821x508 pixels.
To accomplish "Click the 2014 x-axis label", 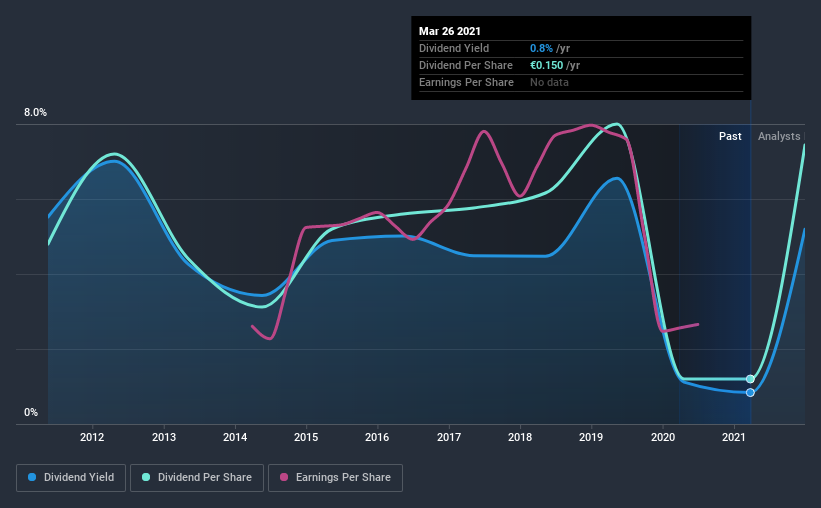I will coord(235,437).
